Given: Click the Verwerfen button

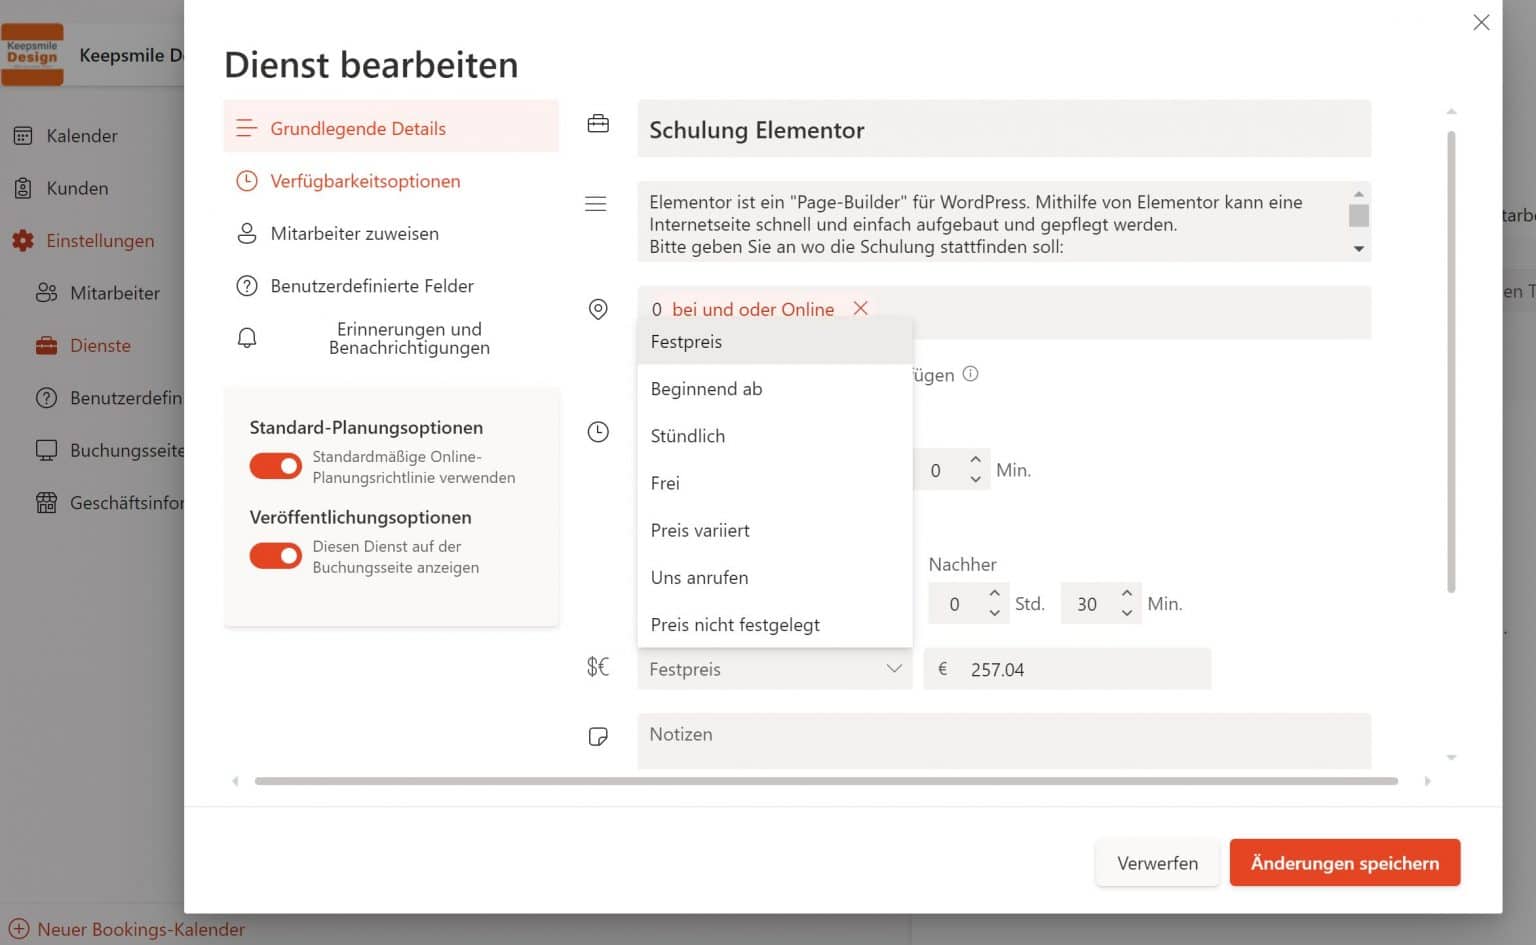Looking at the screenshot, I should click(1157, 863).
